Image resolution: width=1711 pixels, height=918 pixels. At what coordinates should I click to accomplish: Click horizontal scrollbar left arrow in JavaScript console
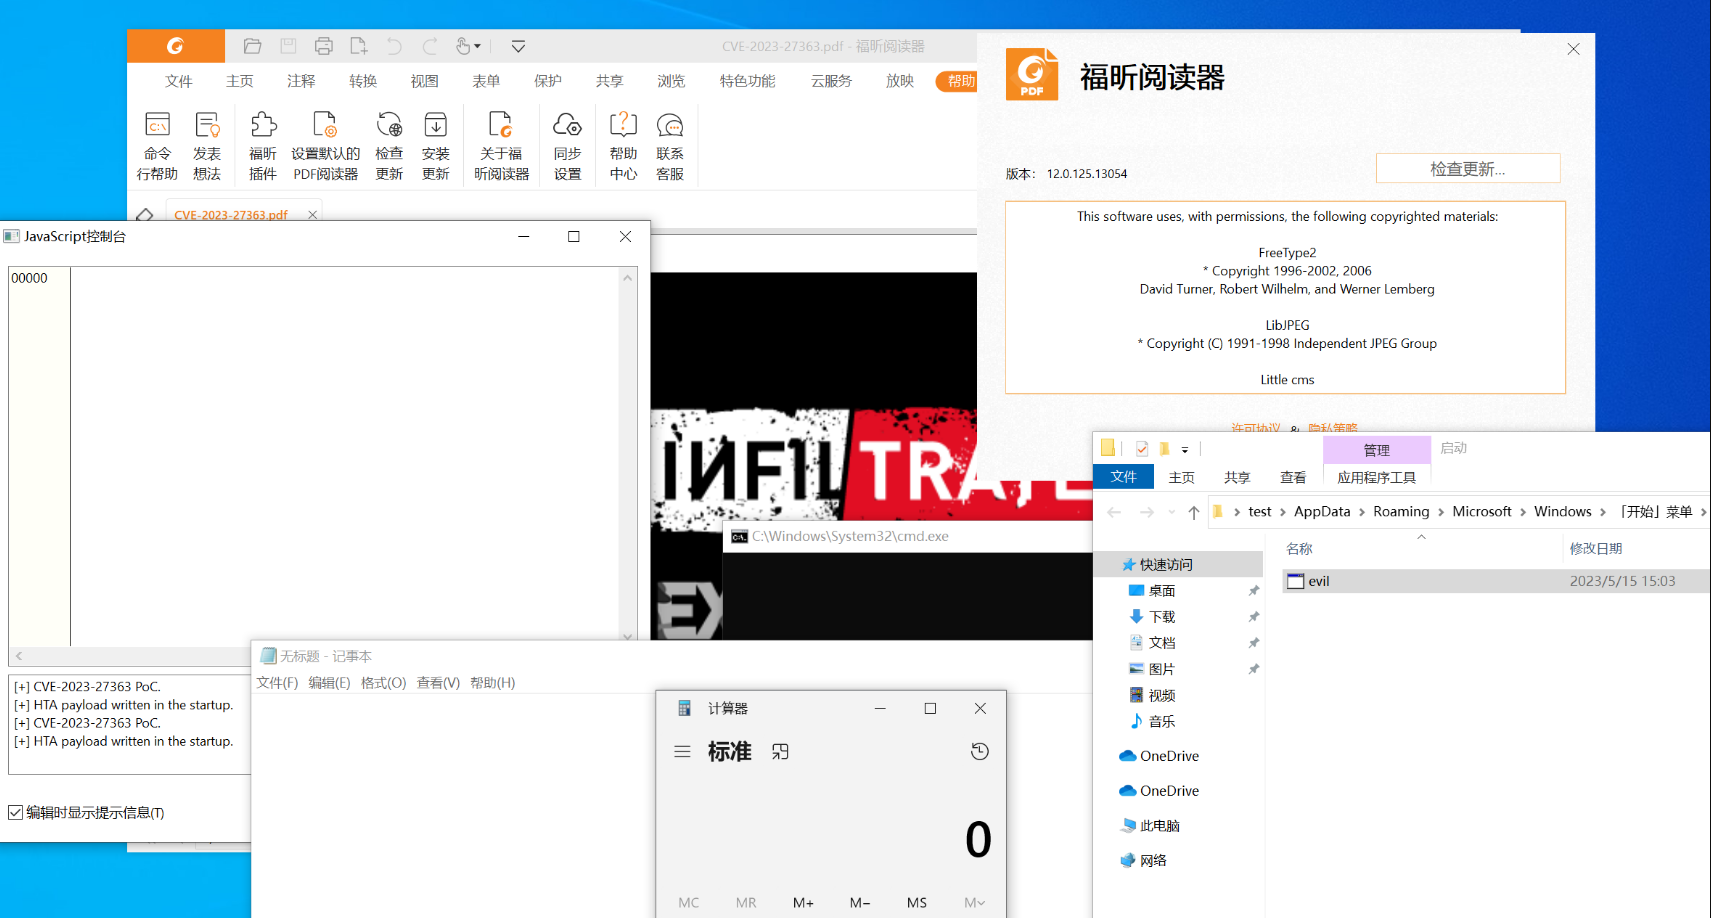[x=18, y=656]
